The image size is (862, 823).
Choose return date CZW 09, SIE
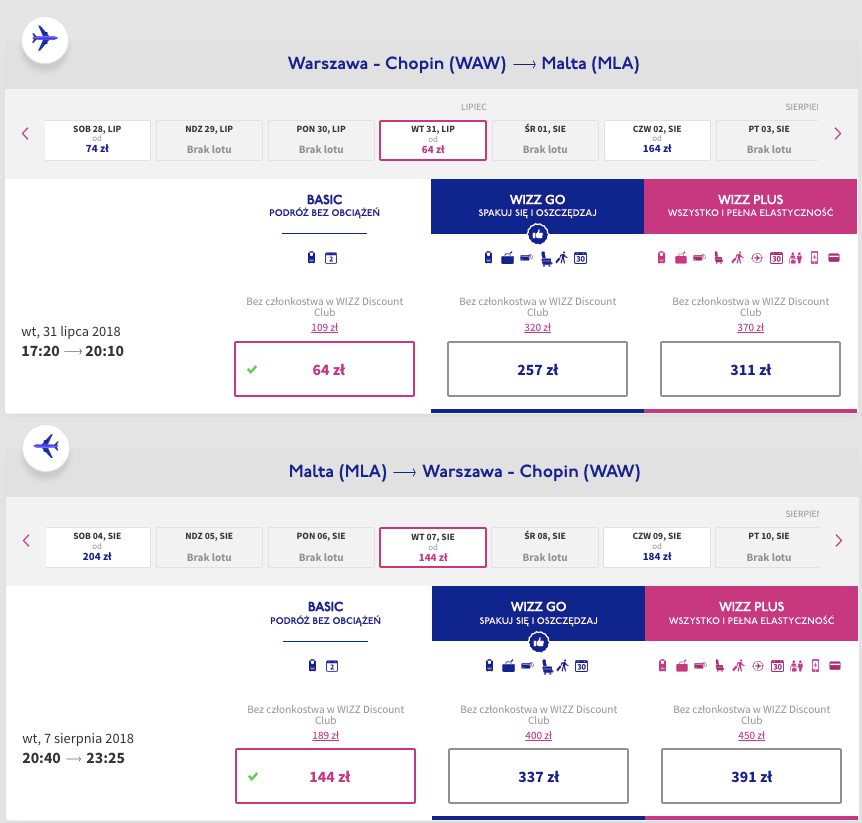click(657, 547)
